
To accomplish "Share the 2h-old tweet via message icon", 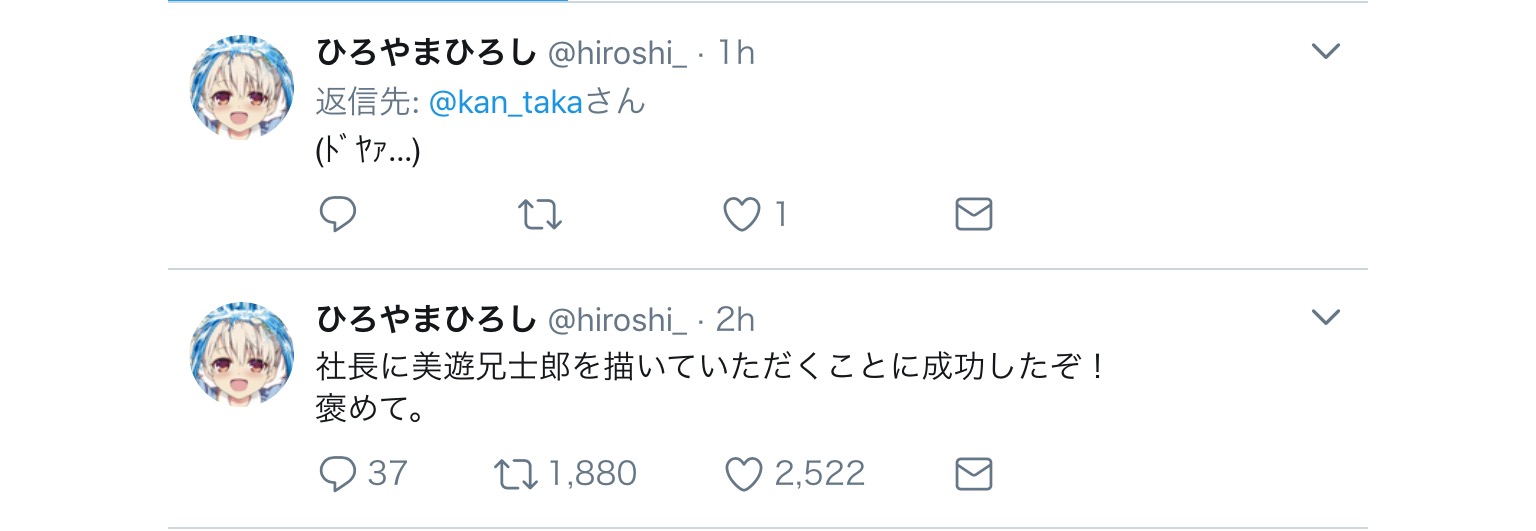I will coord(974,473).
